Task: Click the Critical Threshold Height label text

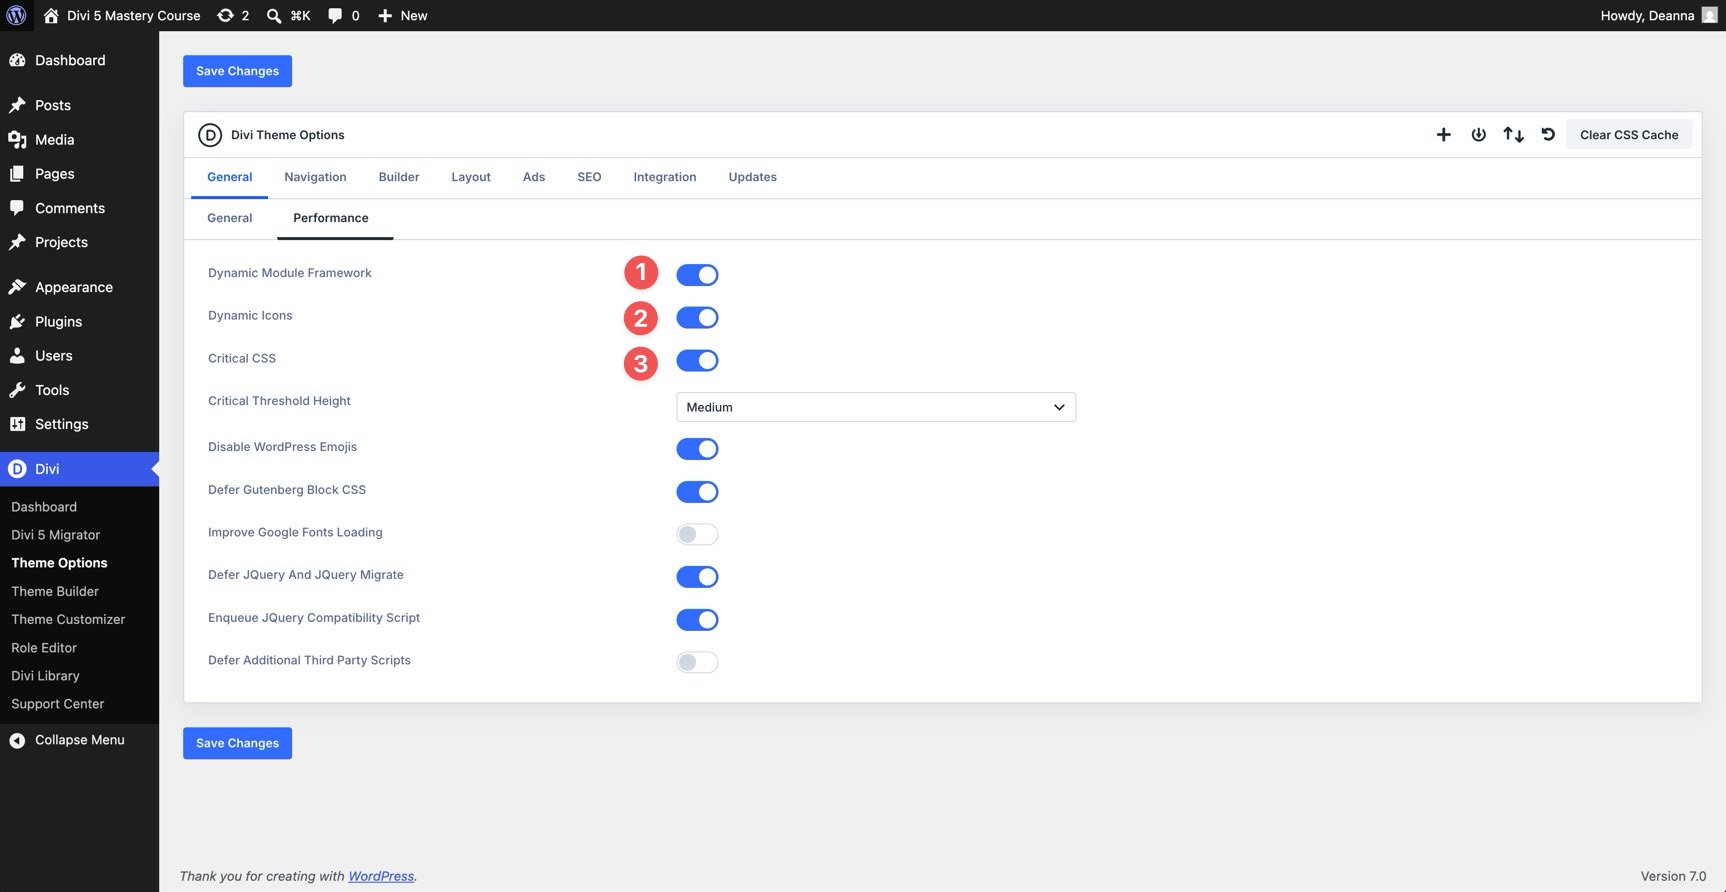Action: click(x=279, y=401)
